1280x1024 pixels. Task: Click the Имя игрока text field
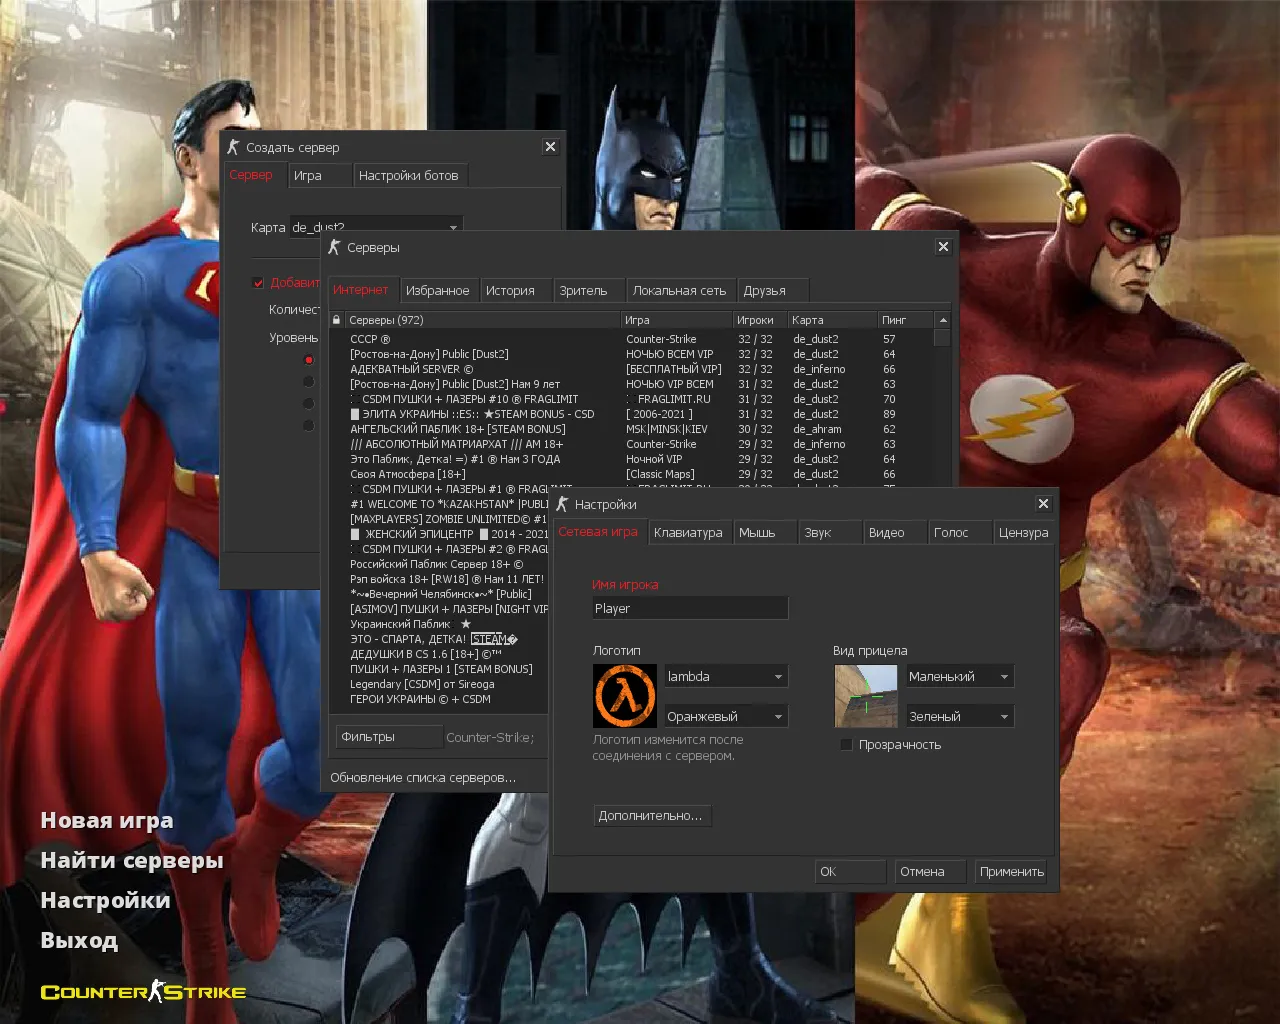click(x=690, y=609)
